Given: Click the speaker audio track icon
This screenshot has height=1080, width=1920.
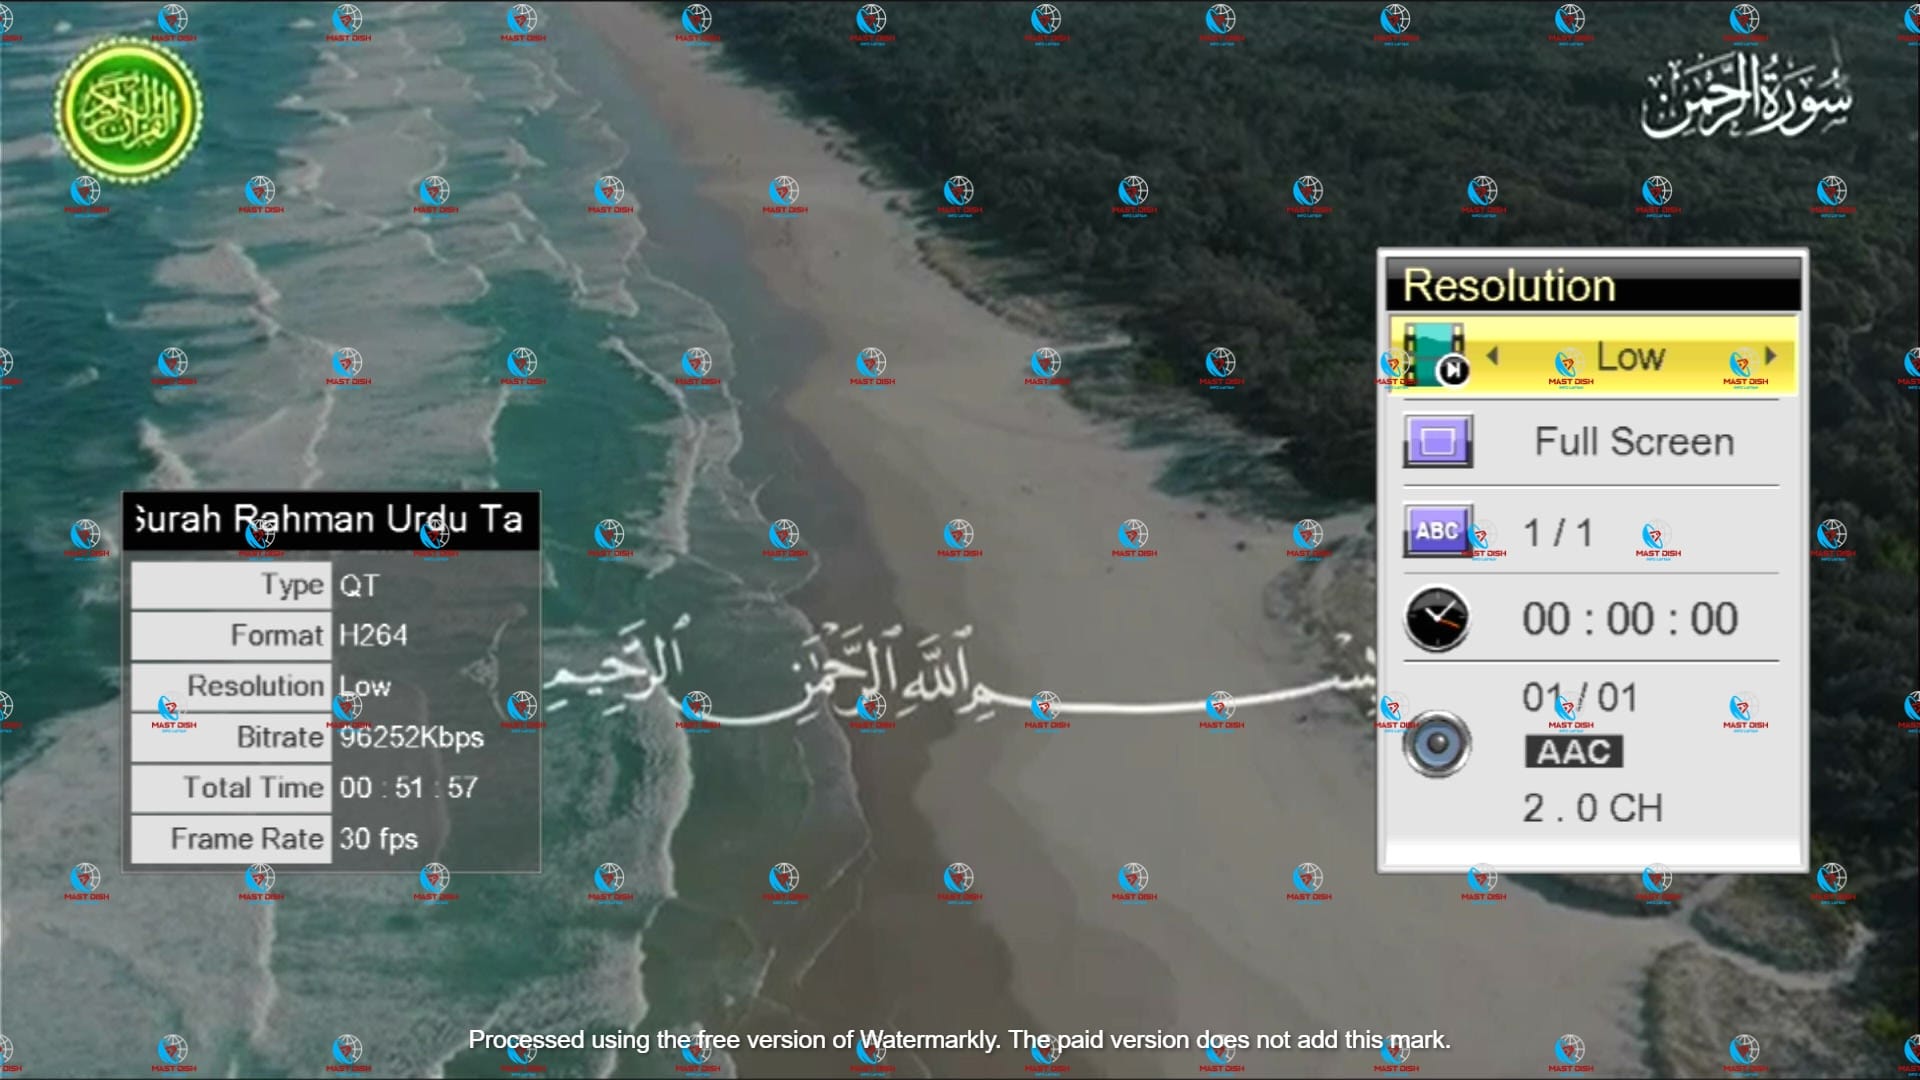Looking at the screenshot, I should [x=1437, y=744].
